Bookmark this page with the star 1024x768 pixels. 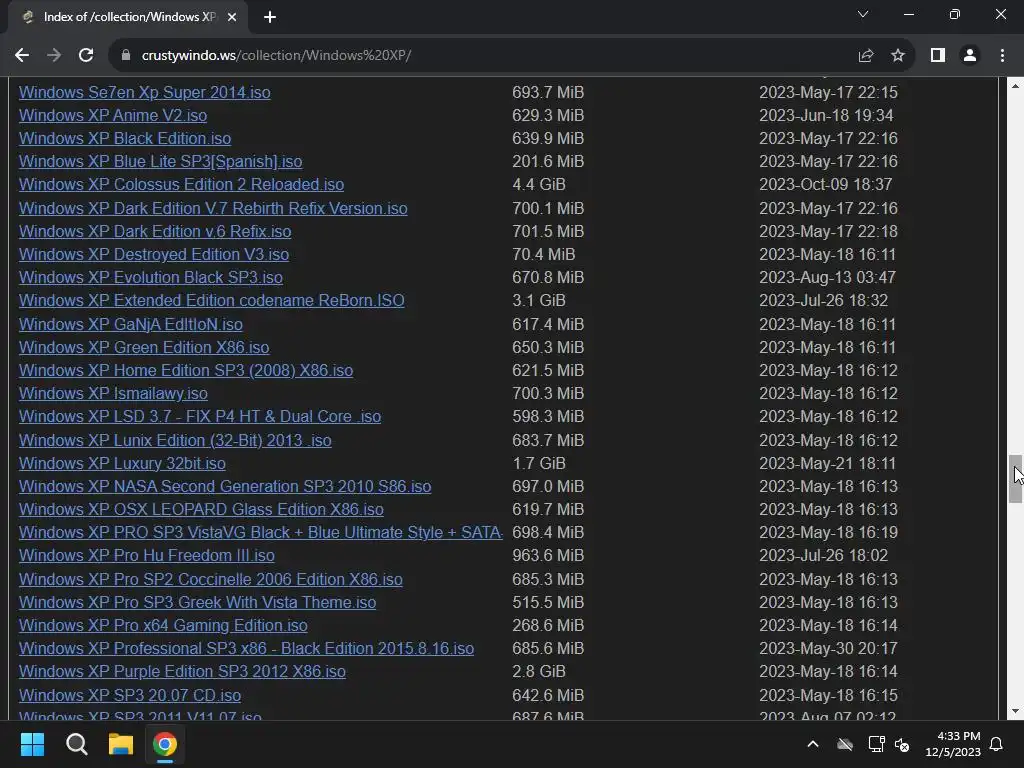coord(898,56)
